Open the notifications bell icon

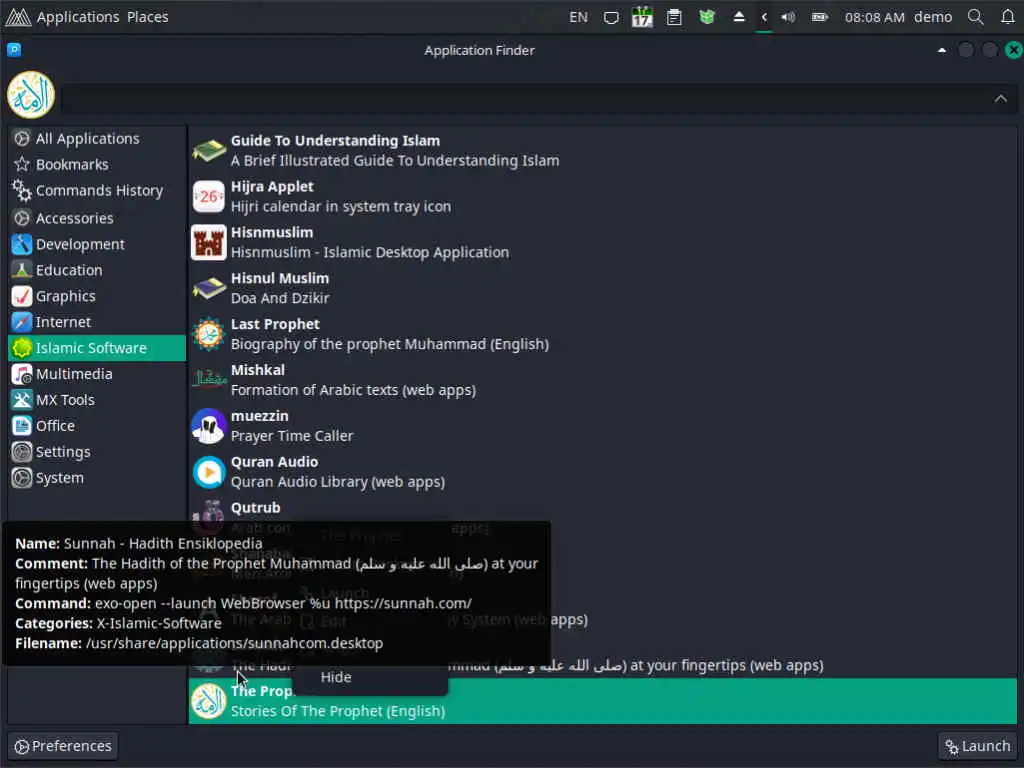click(x=1008, y=17)
